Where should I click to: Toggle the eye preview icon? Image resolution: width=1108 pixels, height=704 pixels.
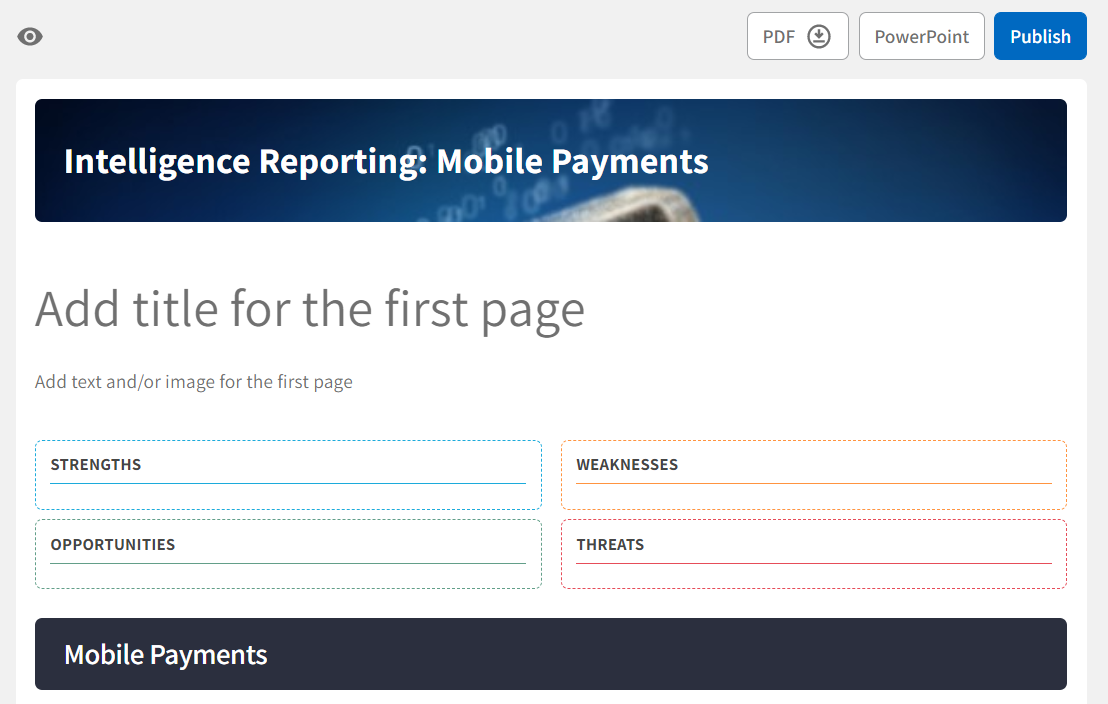[x=30, y=37]
